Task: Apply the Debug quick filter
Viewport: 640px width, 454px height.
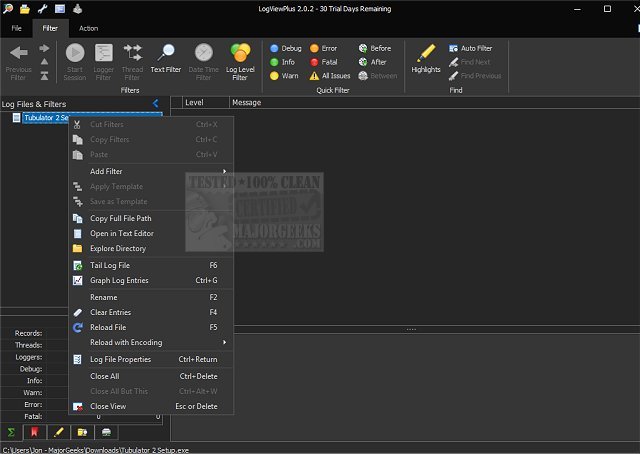Action: coord(286,48)
